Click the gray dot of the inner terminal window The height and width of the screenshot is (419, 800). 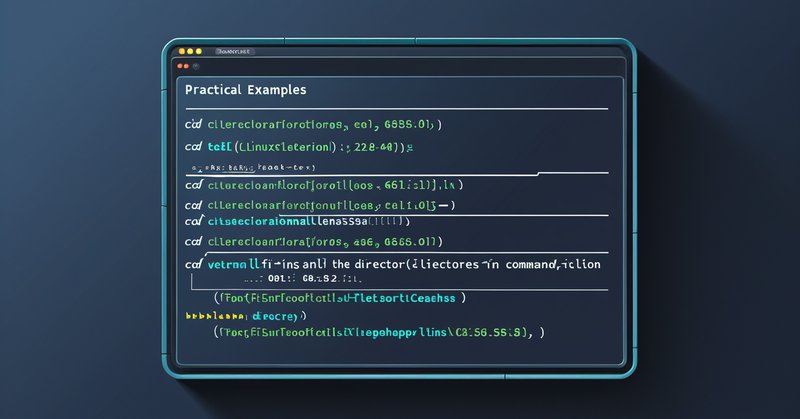pyautogui.click(x=194, y=66)
